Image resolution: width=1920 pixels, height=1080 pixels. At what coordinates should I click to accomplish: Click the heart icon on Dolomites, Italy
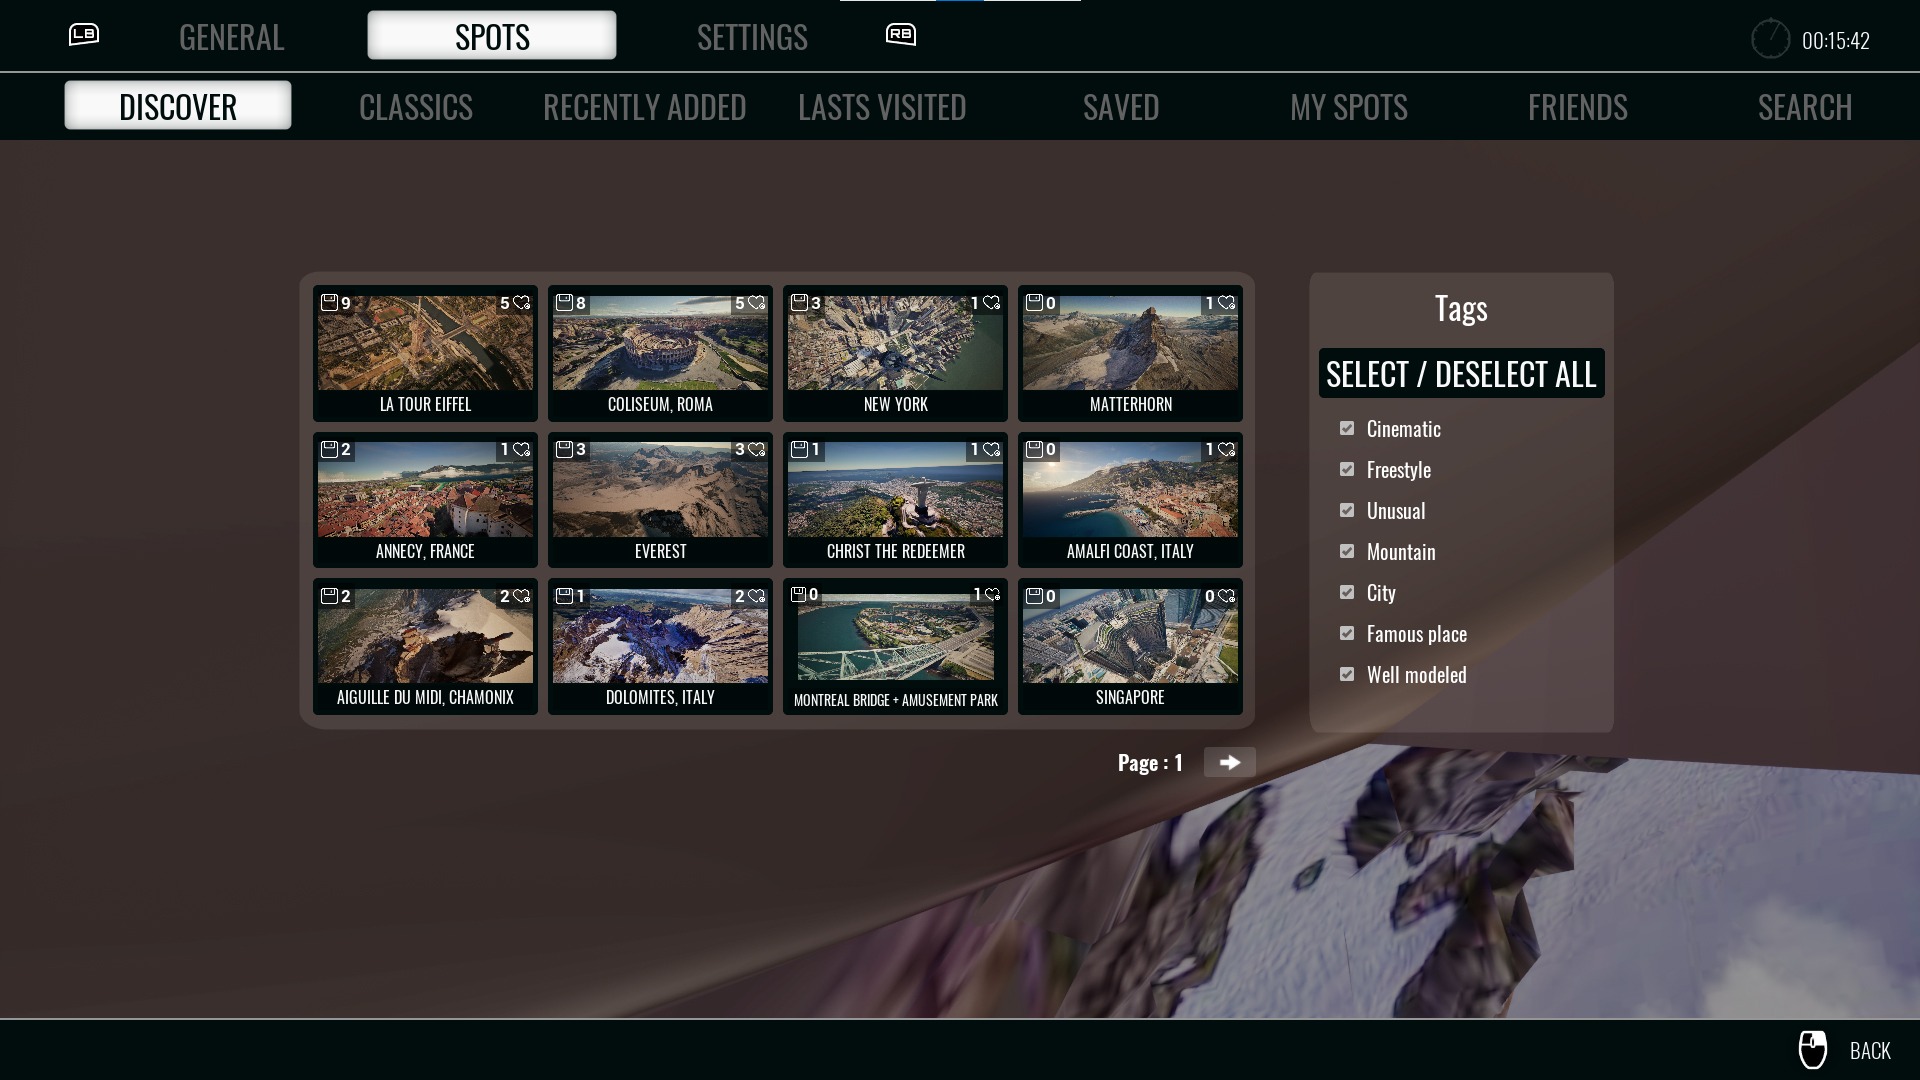[757, 596]
